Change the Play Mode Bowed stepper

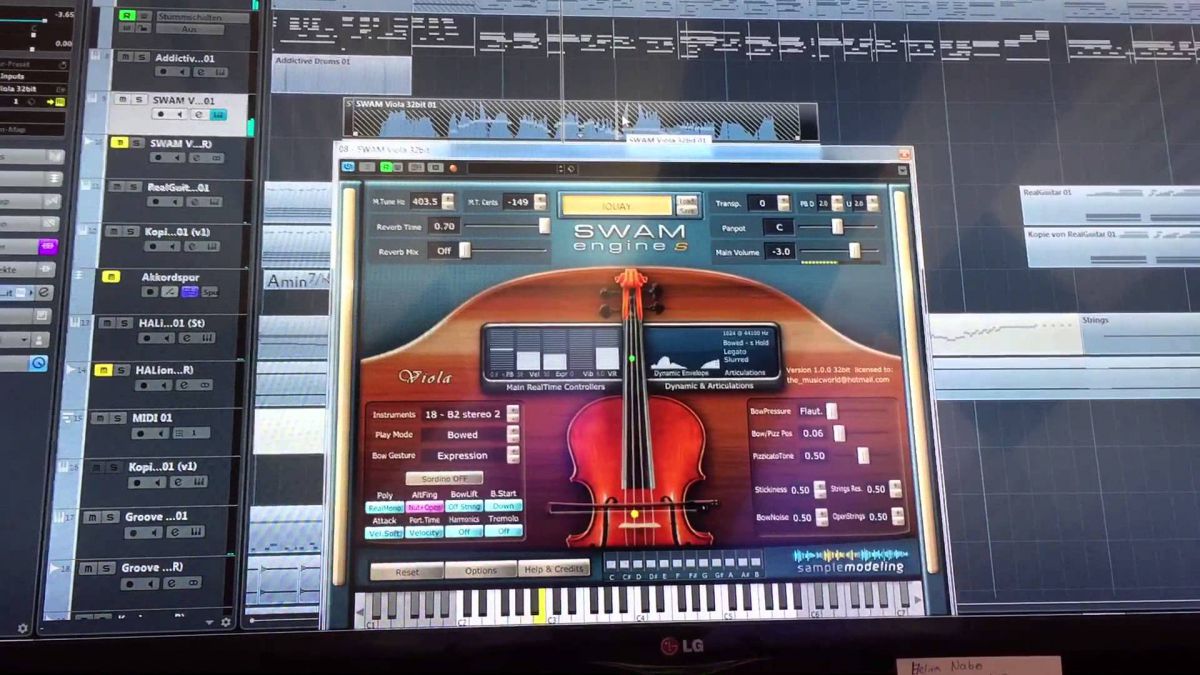(x=513, y=435)
